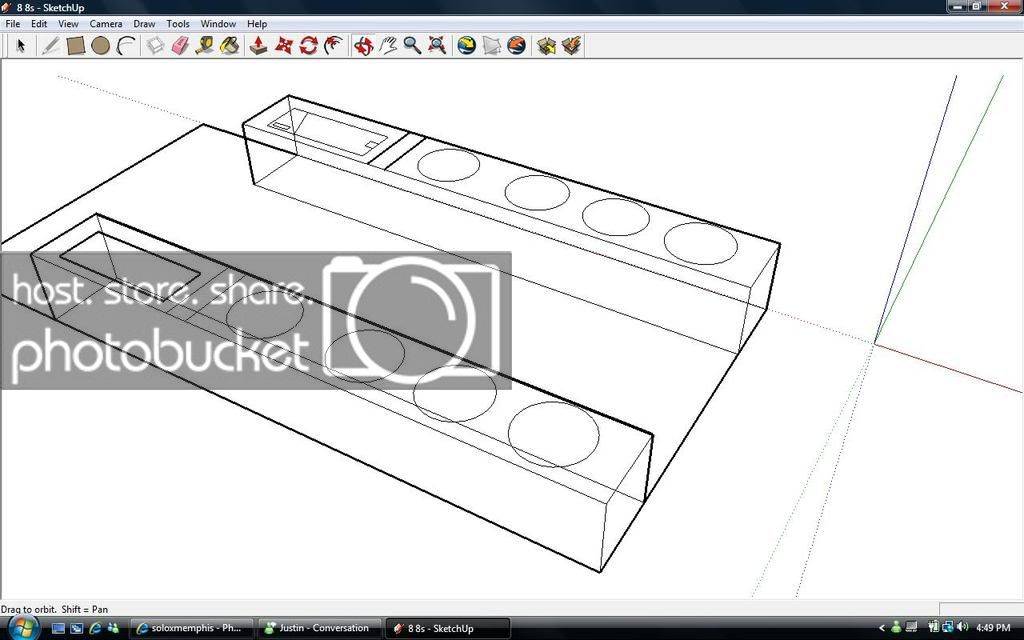Open the File menu
The image size is (1024, 640).
(12, 24)
